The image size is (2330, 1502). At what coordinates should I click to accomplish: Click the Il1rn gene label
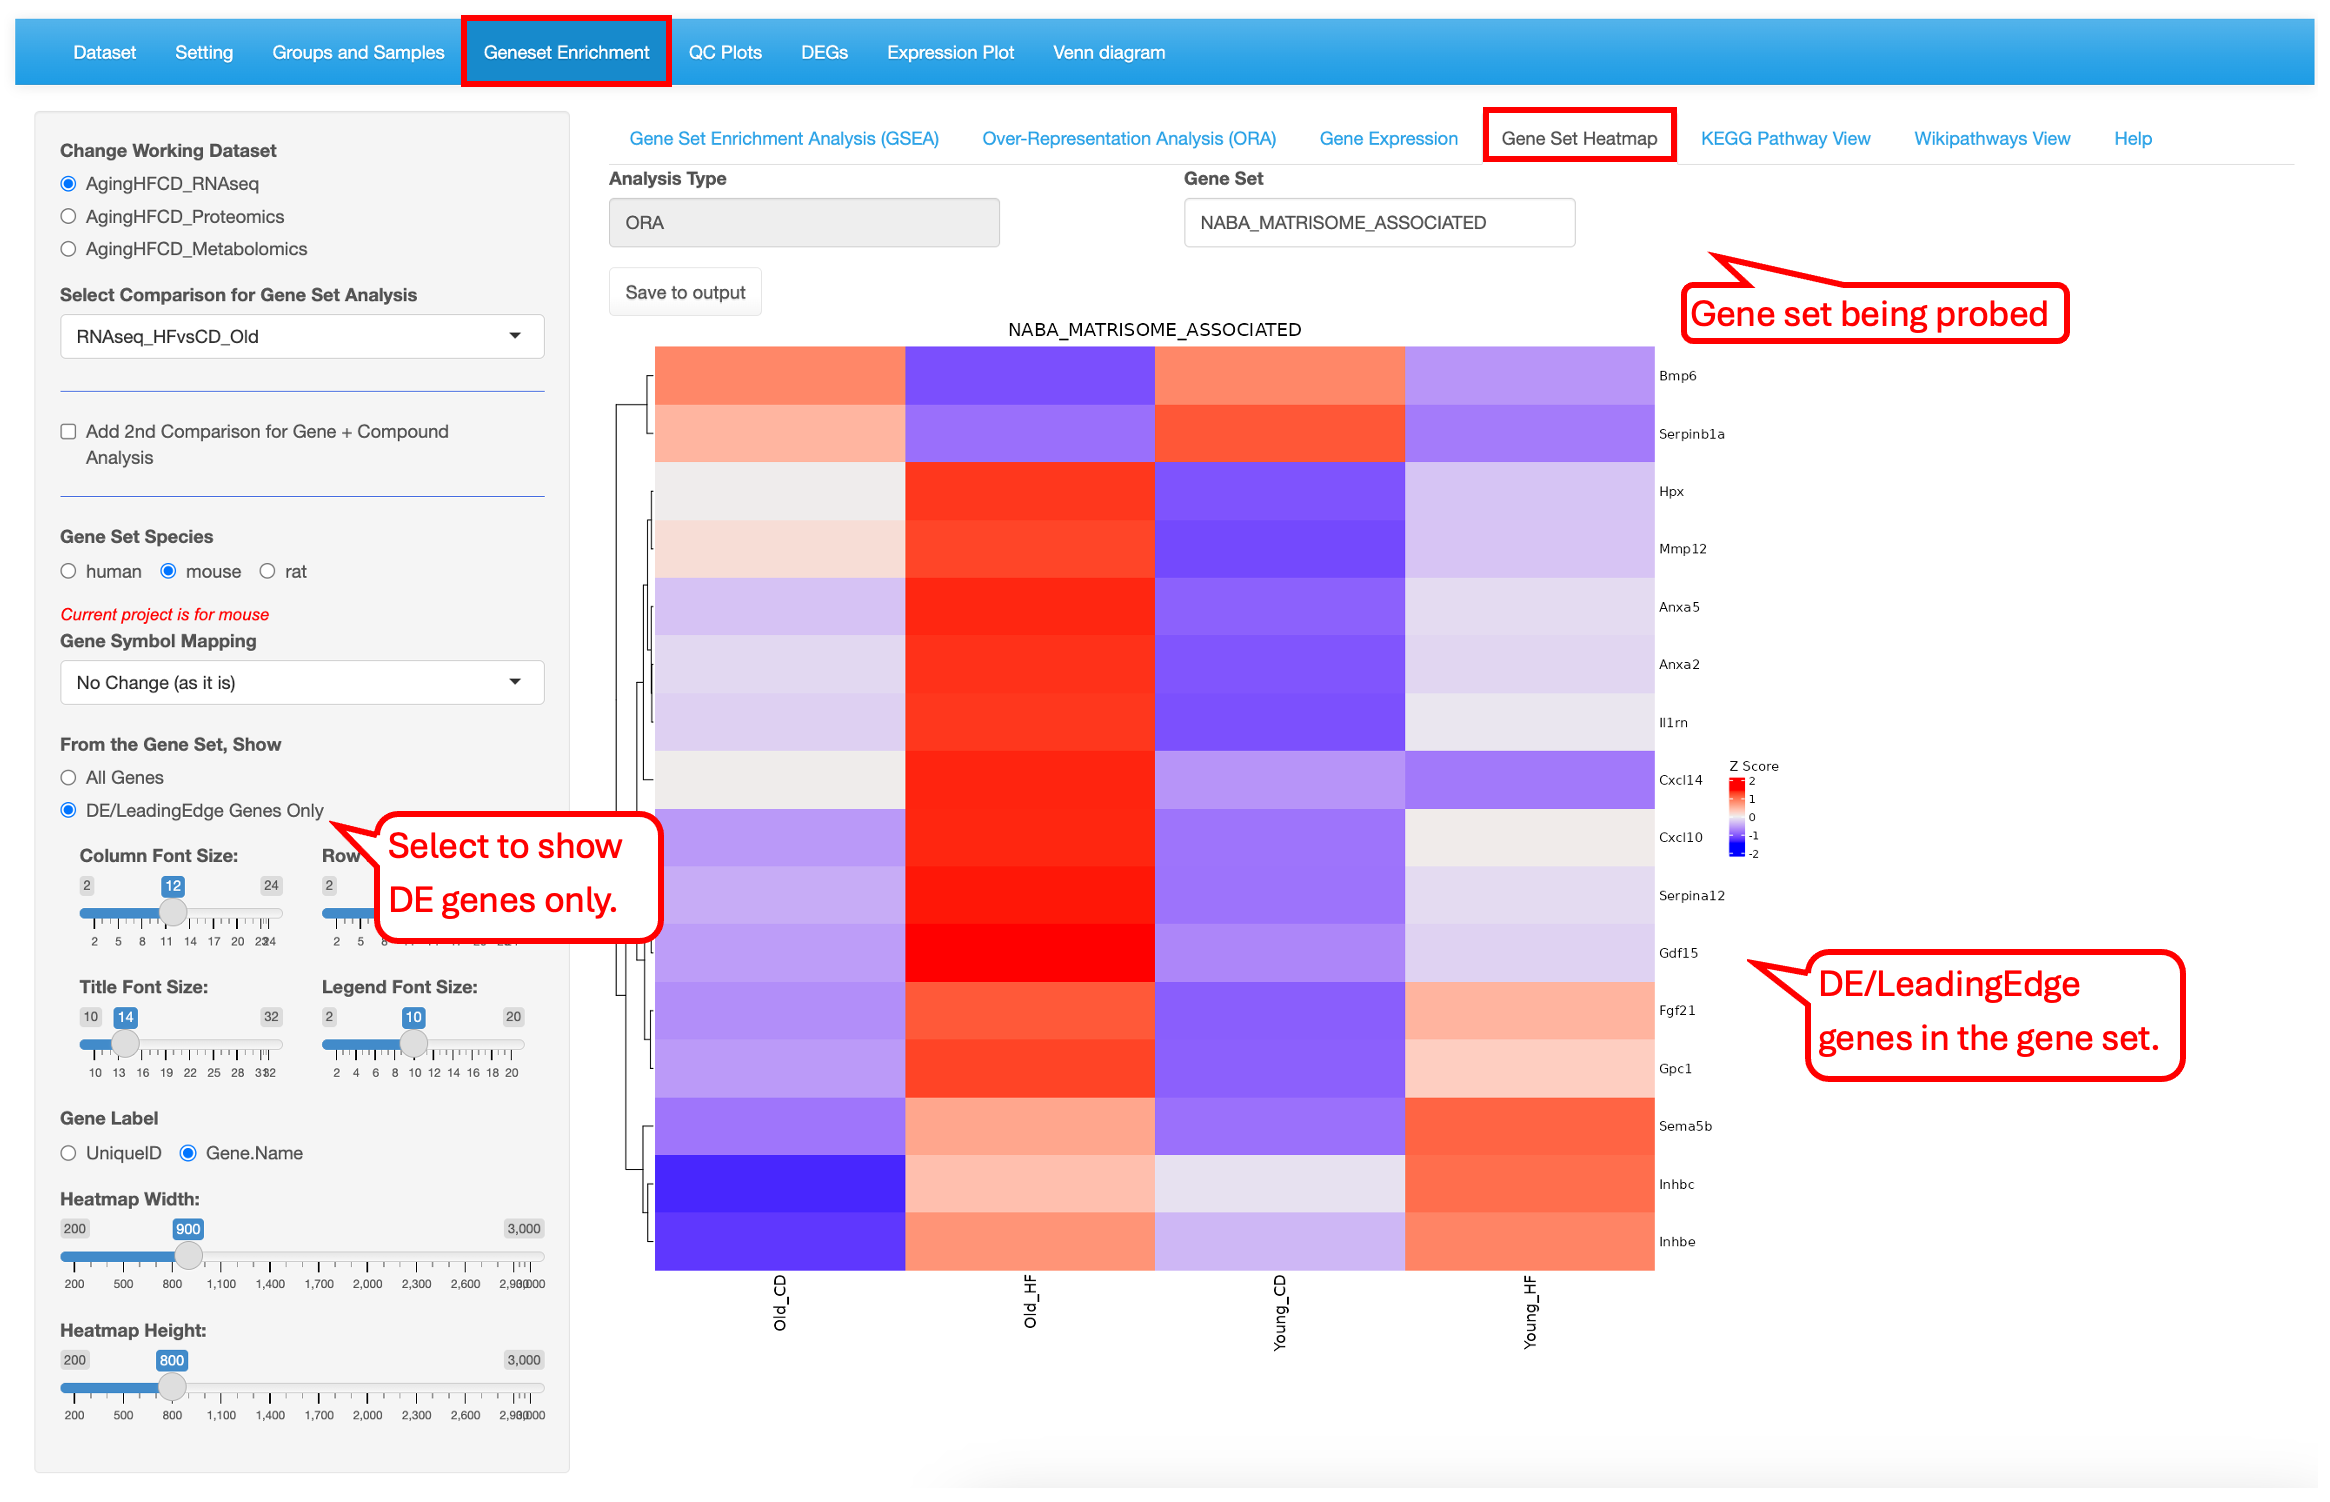click(x=1673, y=723)
